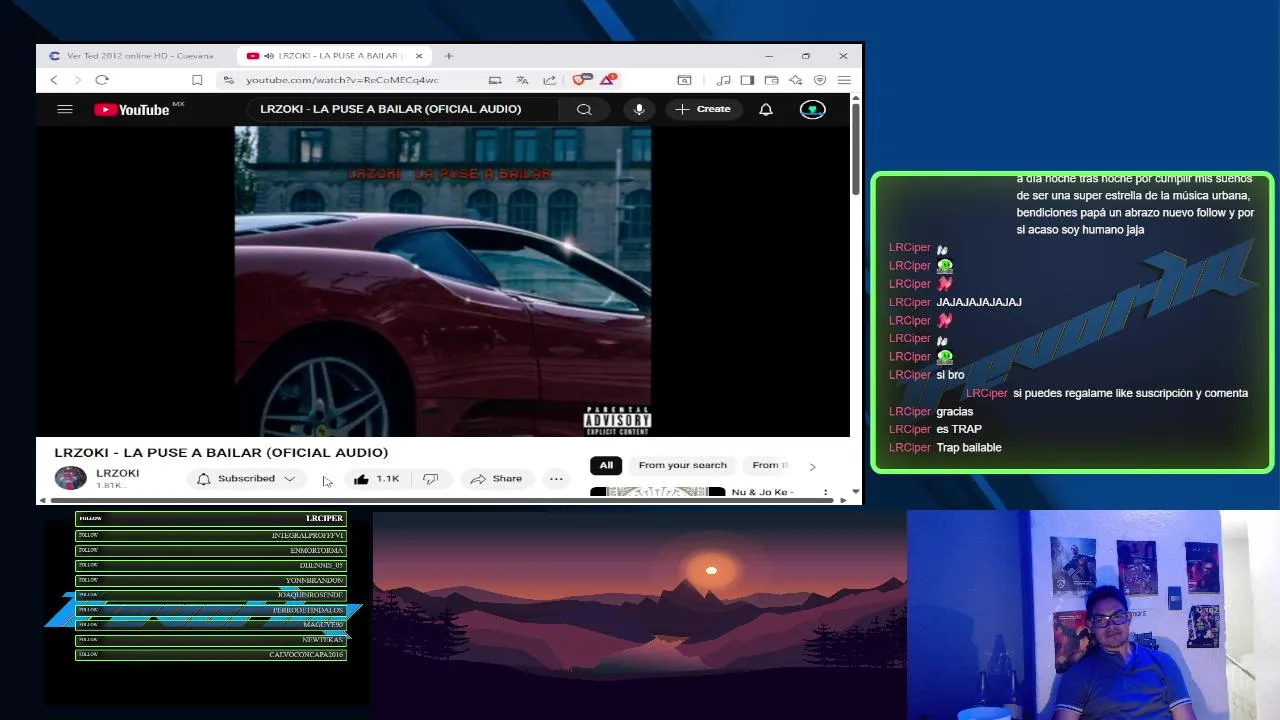Screen dimensions: 1280x720
Task: Open the browser media music-note icon
Action: click(x=723, y=80)
